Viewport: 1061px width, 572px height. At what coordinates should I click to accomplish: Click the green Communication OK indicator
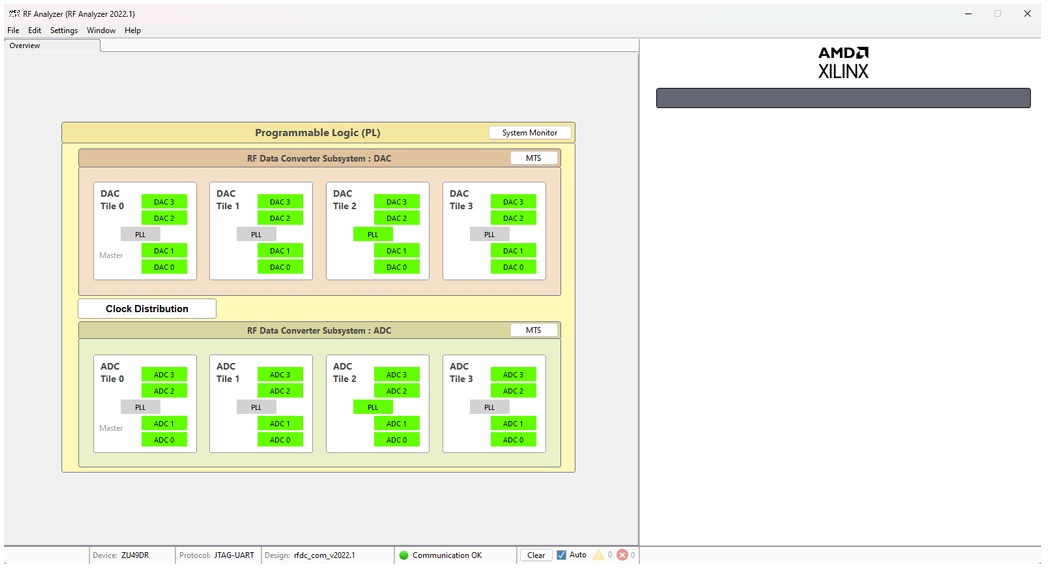[404, 555]
